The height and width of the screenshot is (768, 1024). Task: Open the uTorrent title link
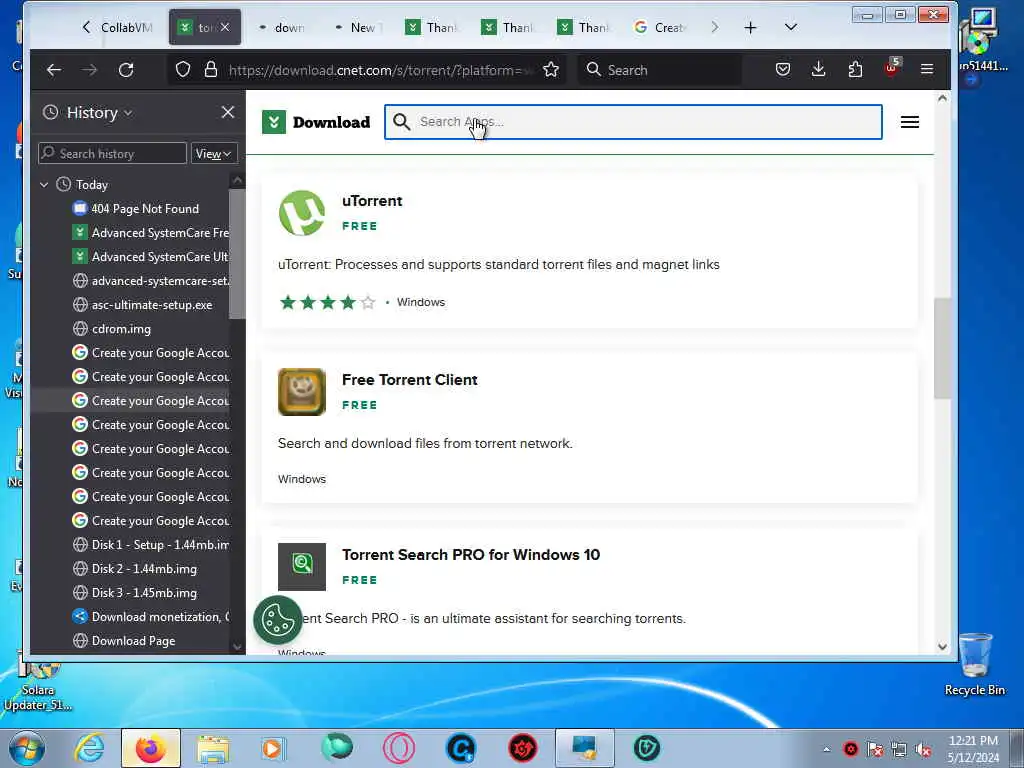pyautogui.click(x=372, y=201)
